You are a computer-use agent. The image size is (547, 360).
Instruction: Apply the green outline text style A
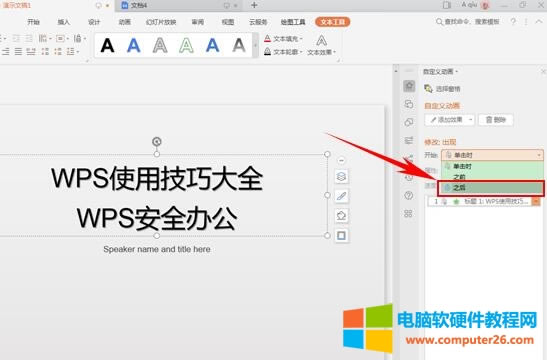click(186, 45)
